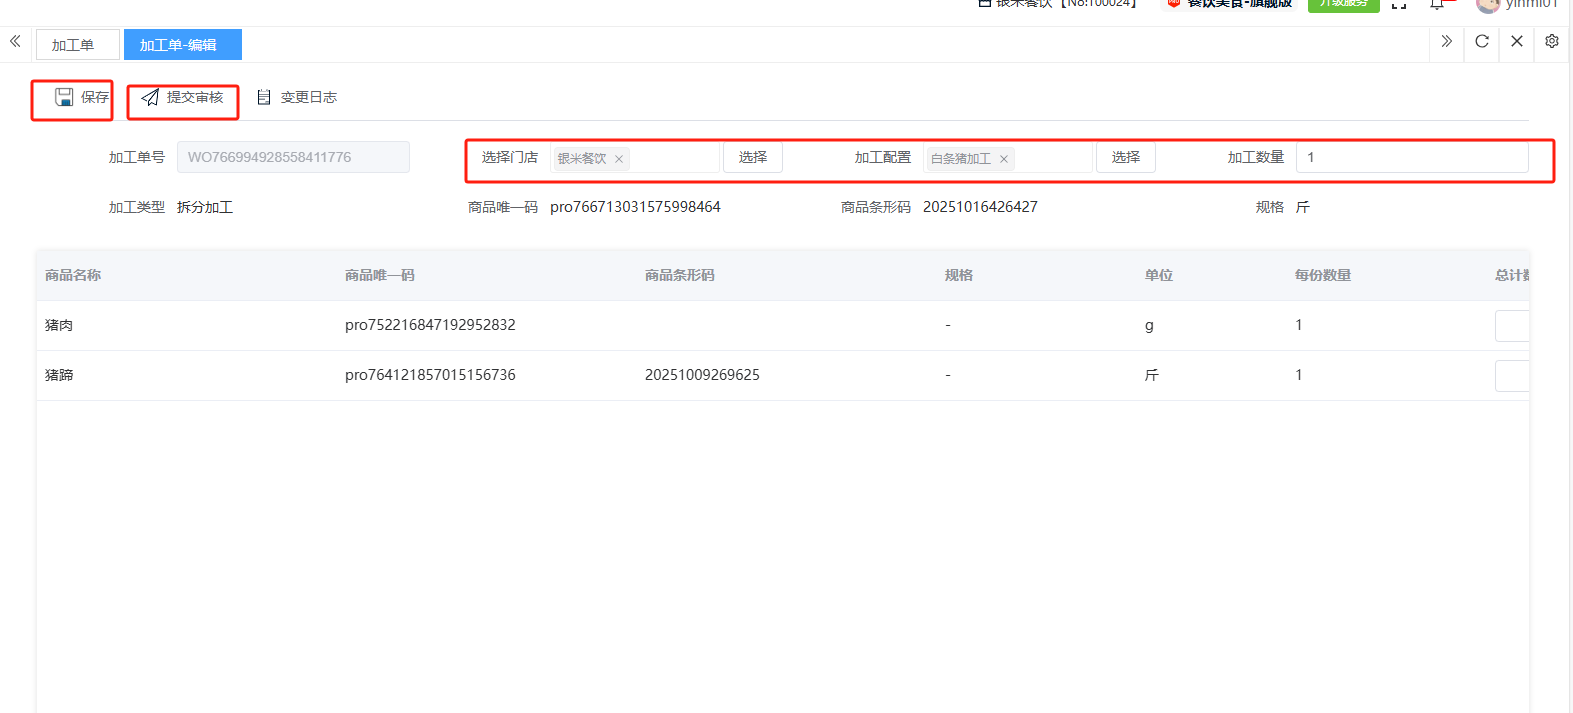Switch to the 加工单 tab
Image resolution: width=1573 pixels, height=713 pixels.
[x=73, y=45]
